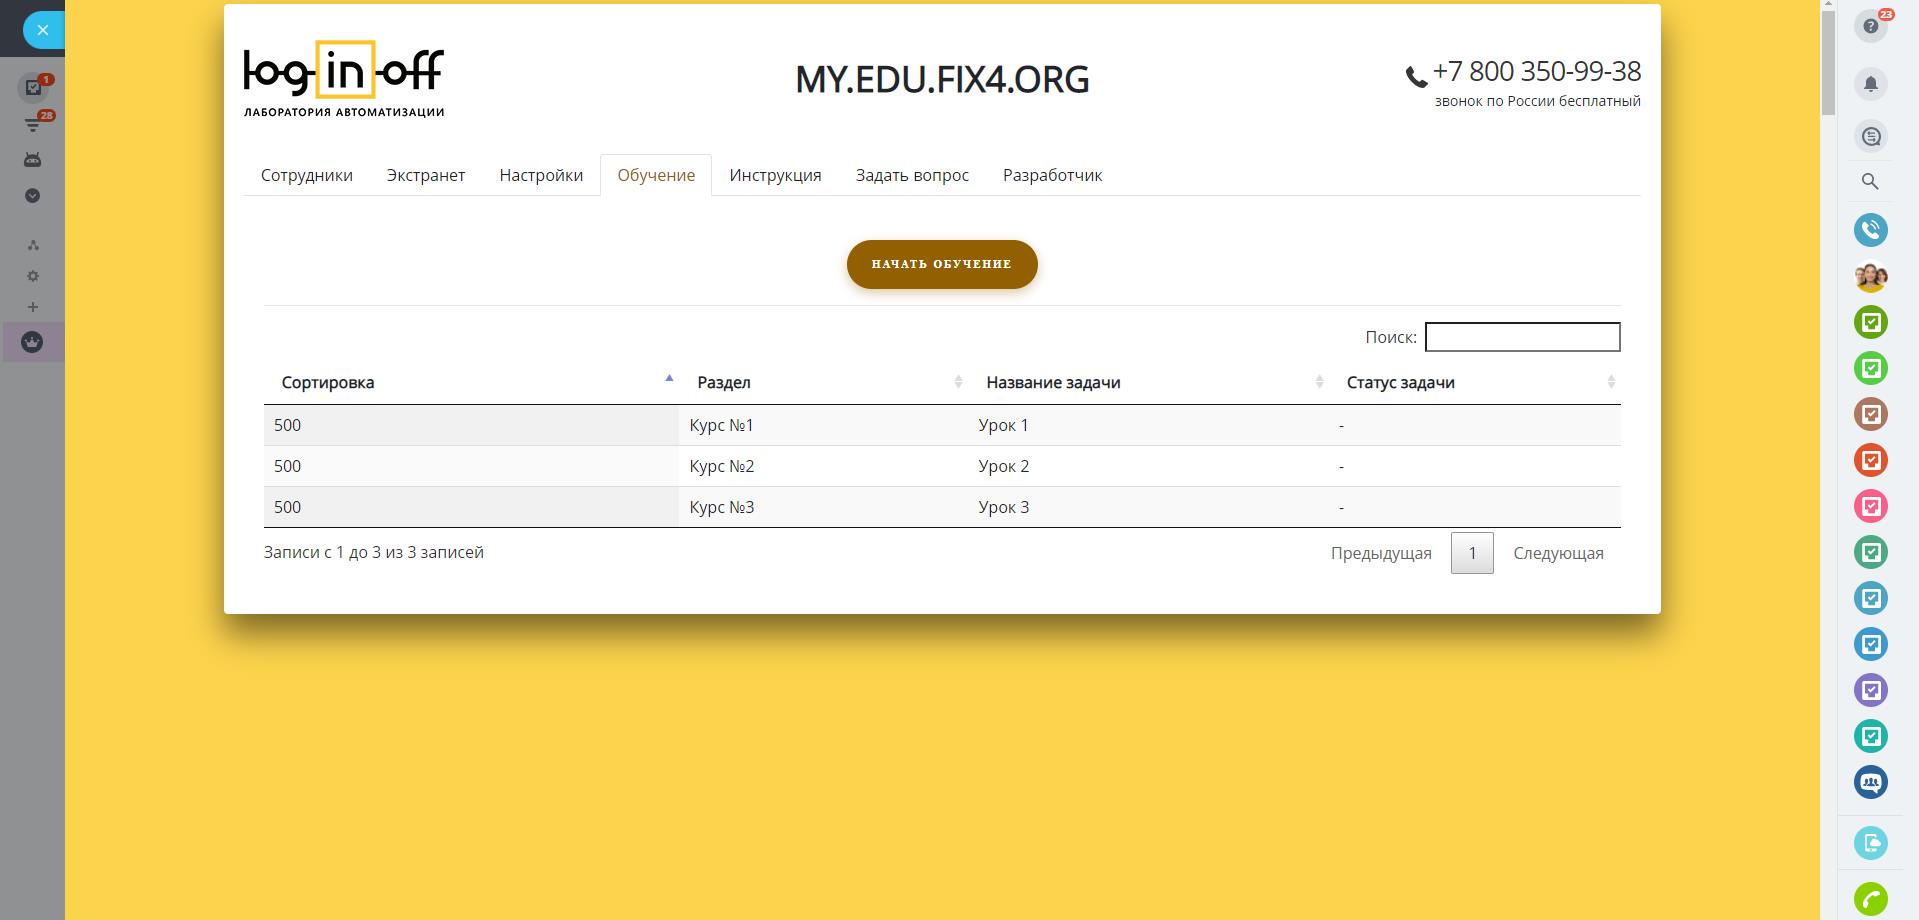Click the Поиск search input field
Image resolution: width=1919 pixels, height=920 pixels.
1521,337
